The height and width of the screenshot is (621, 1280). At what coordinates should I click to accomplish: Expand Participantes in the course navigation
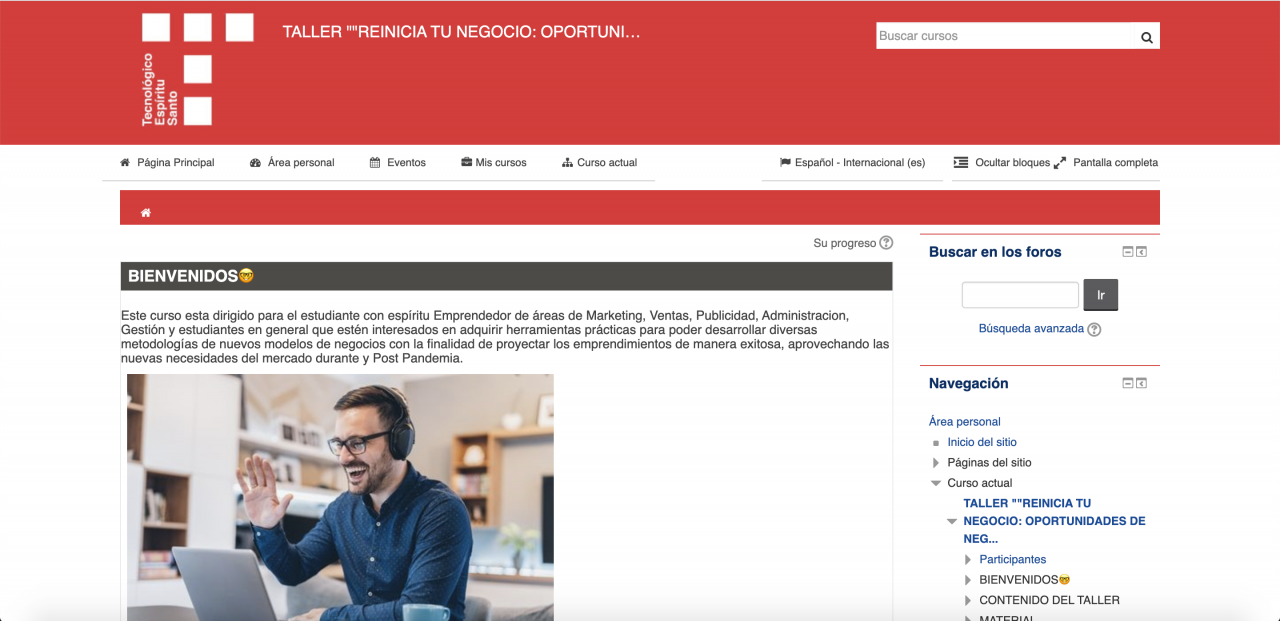(967, 559)
